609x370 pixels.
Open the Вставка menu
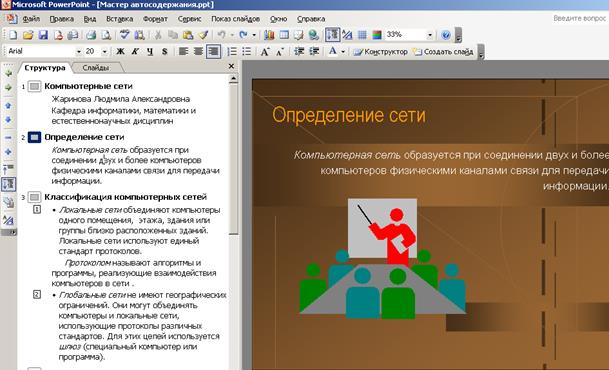point(119,19)
